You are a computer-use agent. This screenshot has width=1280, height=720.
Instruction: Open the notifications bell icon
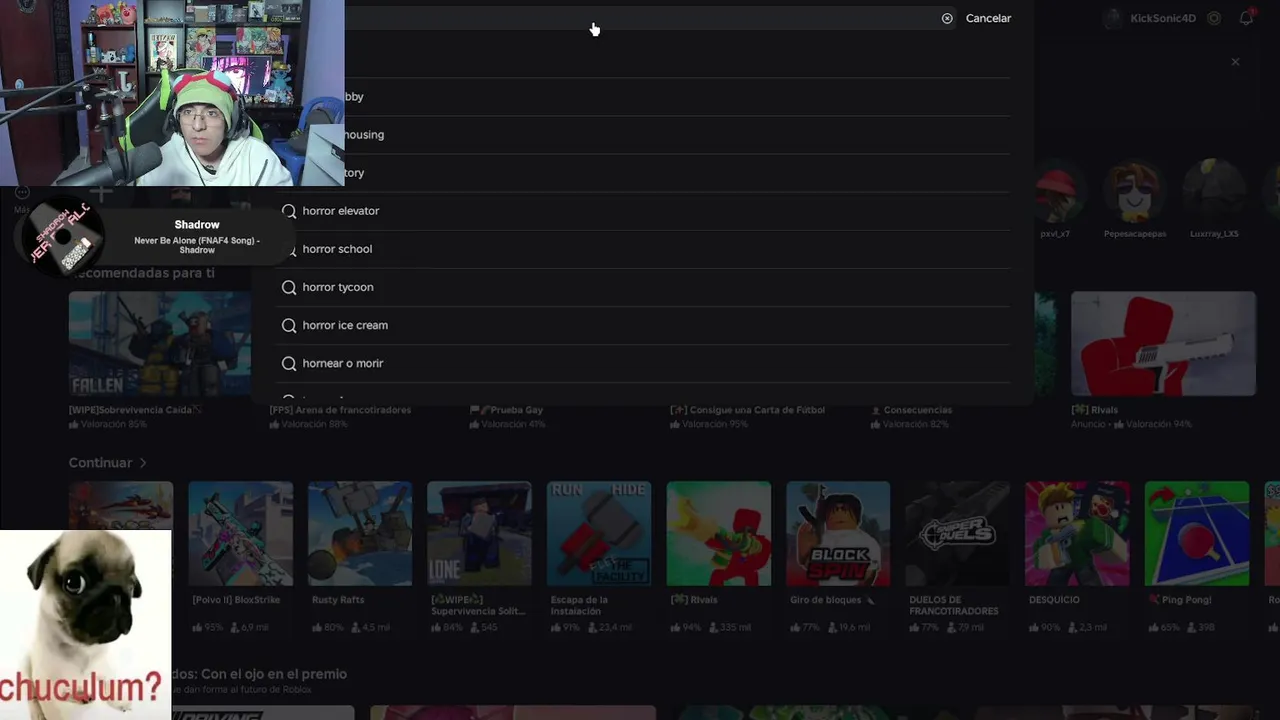click(1246, 18)
